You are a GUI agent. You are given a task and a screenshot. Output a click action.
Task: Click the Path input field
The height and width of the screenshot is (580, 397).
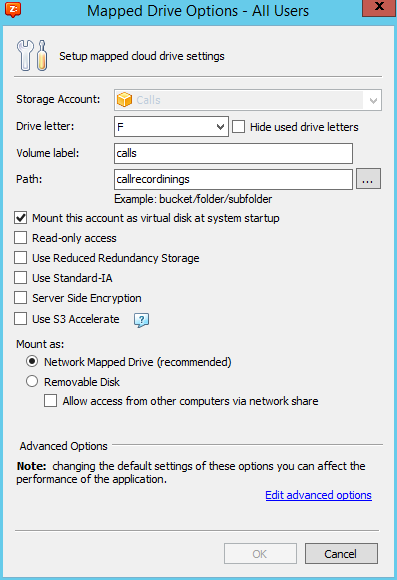point(233,179)
